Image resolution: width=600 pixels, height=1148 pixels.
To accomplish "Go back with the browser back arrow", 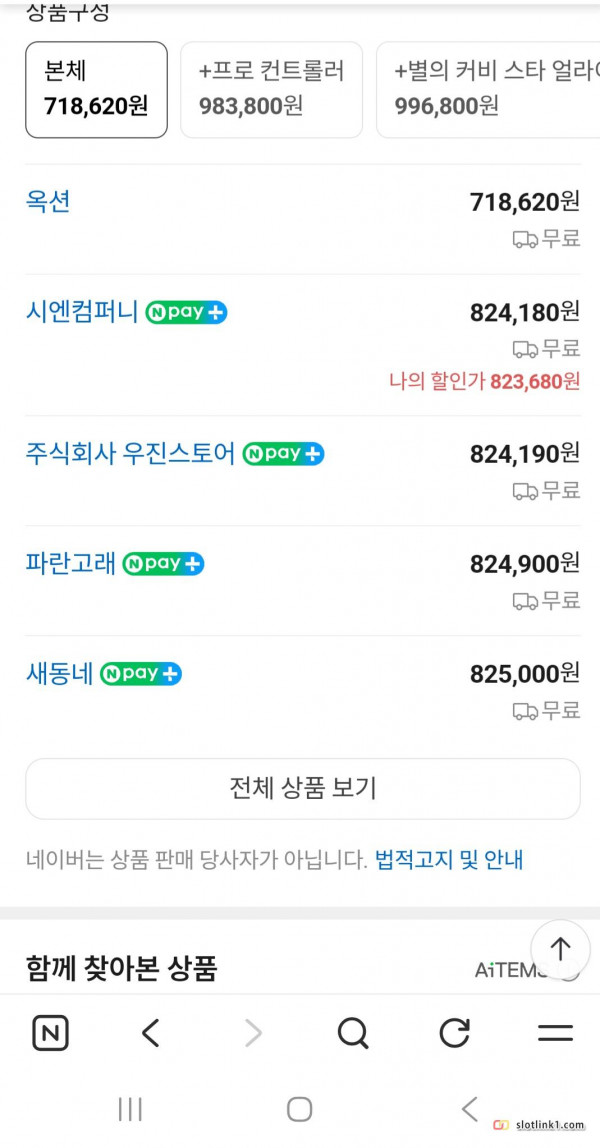I will click(x=151, y=1032).
